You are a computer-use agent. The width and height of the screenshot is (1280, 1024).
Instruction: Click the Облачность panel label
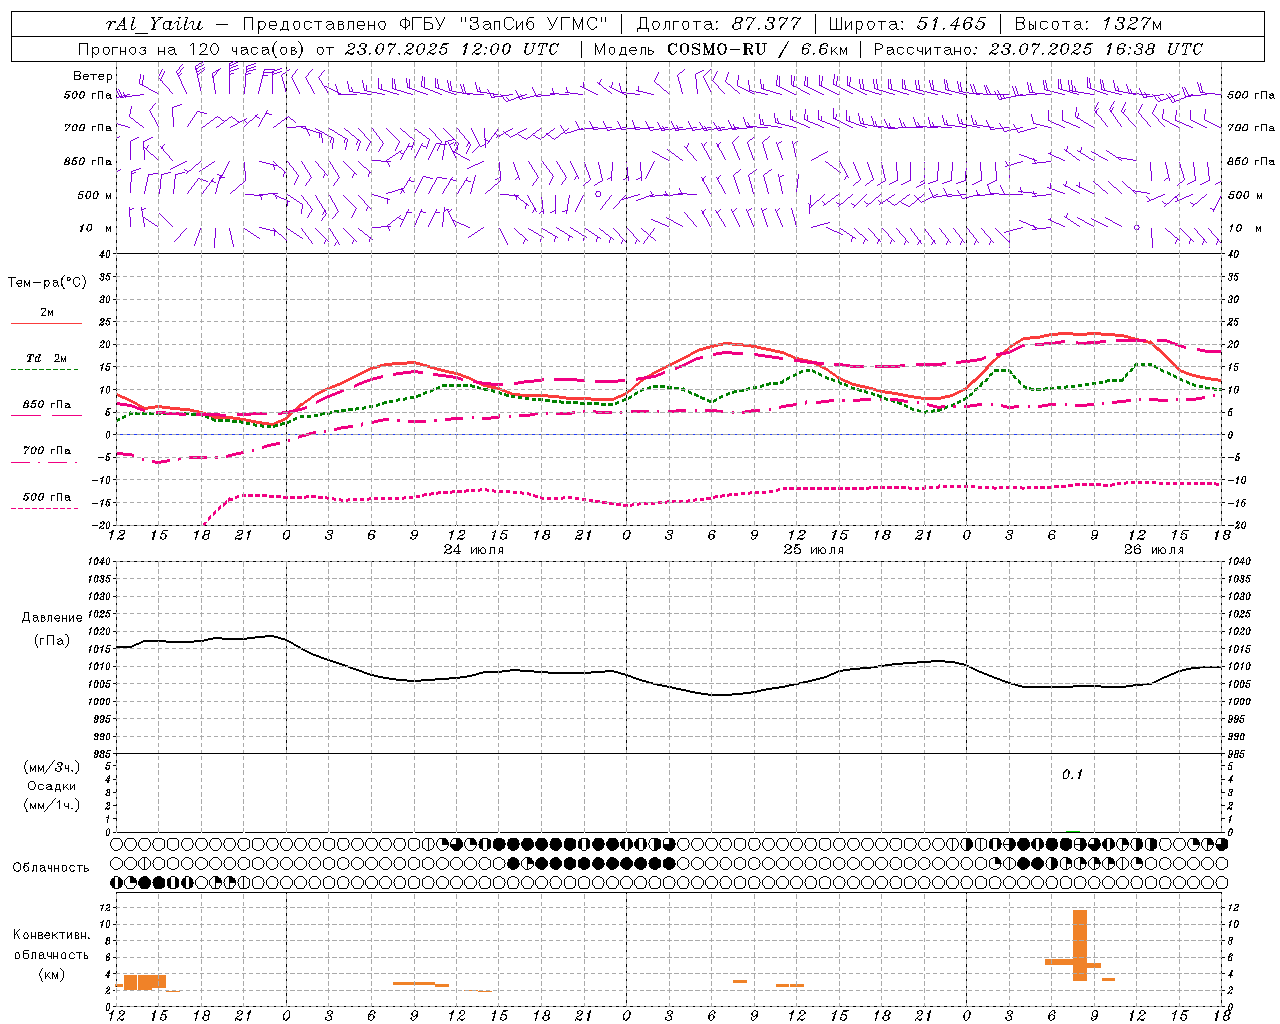[x=51, y=868]
